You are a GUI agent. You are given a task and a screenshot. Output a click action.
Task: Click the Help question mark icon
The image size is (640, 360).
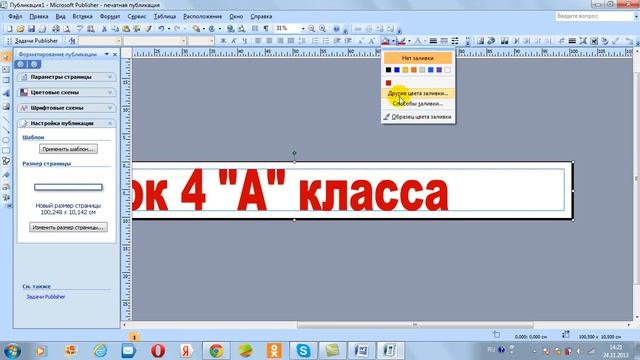tap(336, 29)
